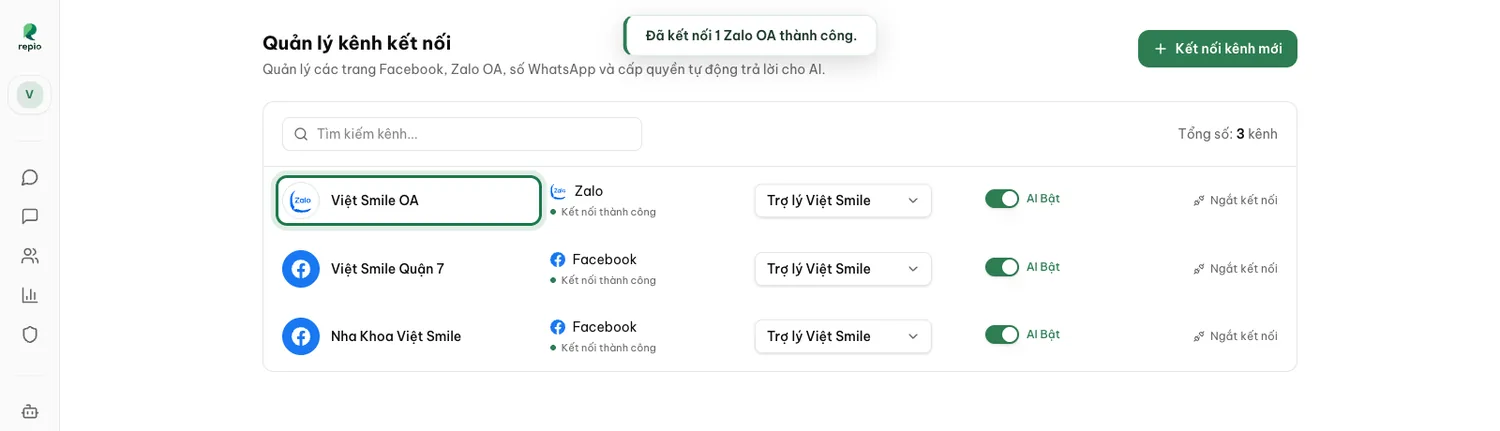Open the bar chart analytics icon
The height and width of the screenshot is (431, 1500).
(x=30, y=295)
